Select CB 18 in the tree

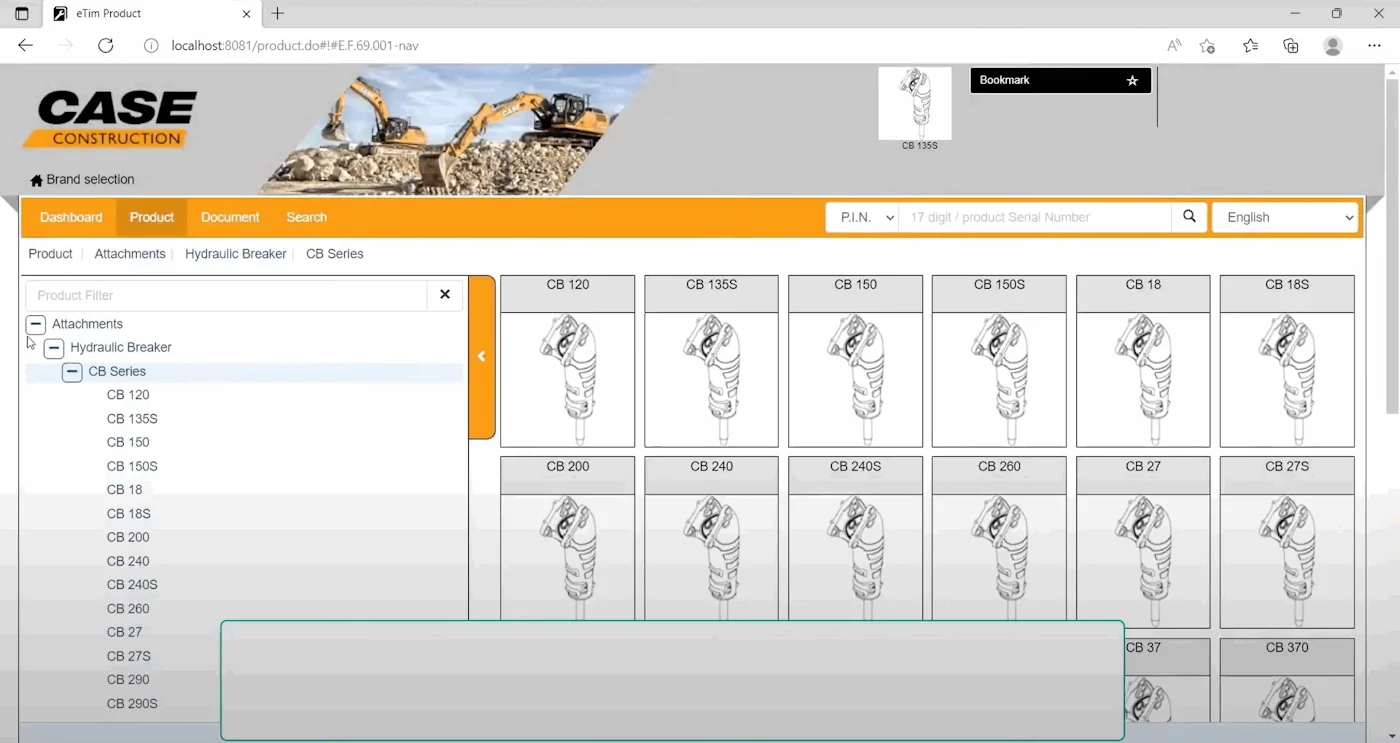[x=125, y=490]
